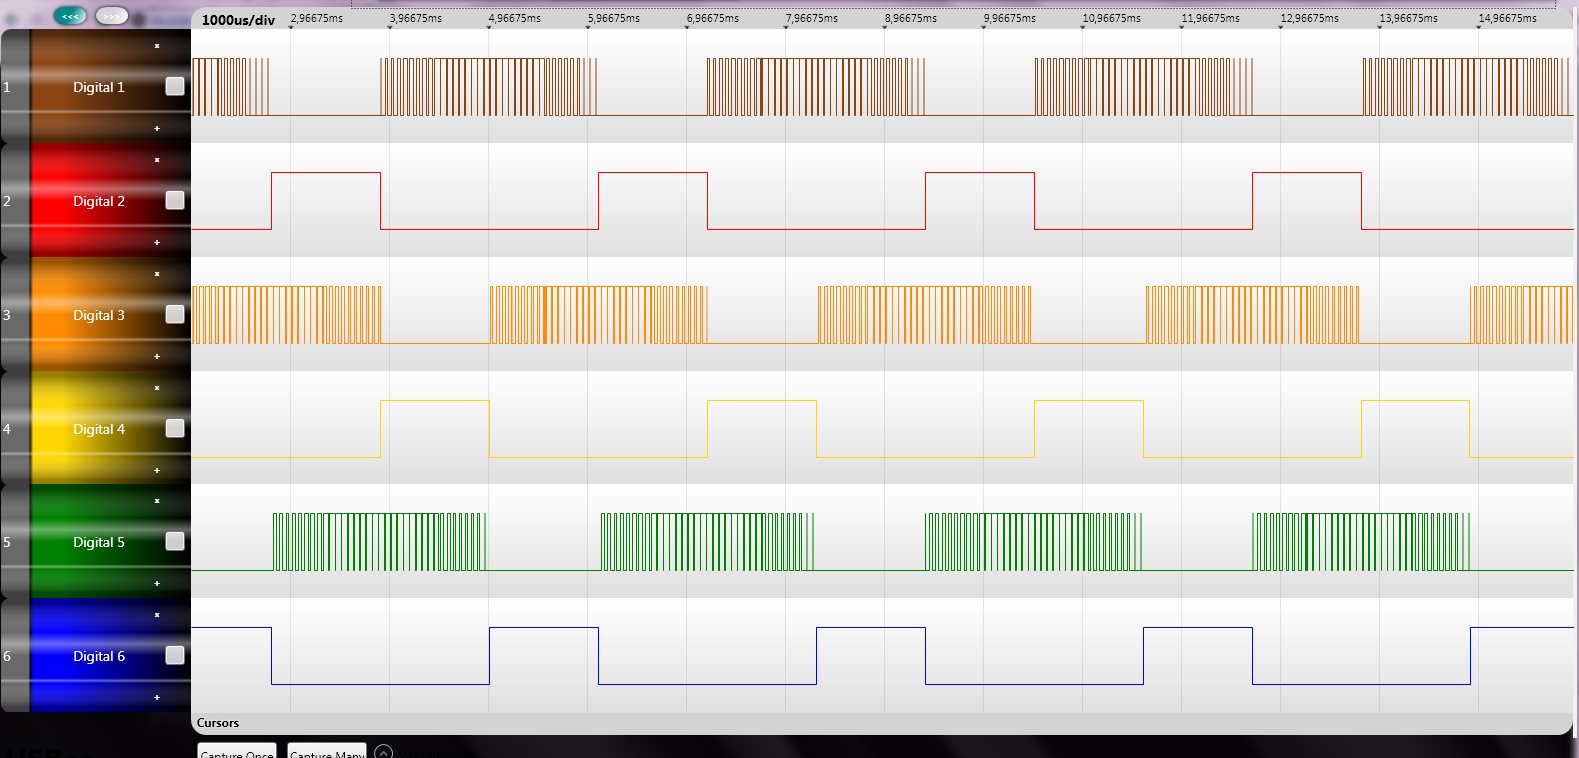1579x758 pixels.
Task: Select the Digital 4 channel label
Action: point(99,429)
